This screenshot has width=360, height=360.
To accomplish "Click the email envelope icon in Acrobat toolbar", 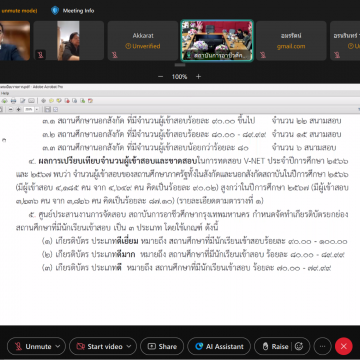I will pyautogui.click(x=31, y=101).
